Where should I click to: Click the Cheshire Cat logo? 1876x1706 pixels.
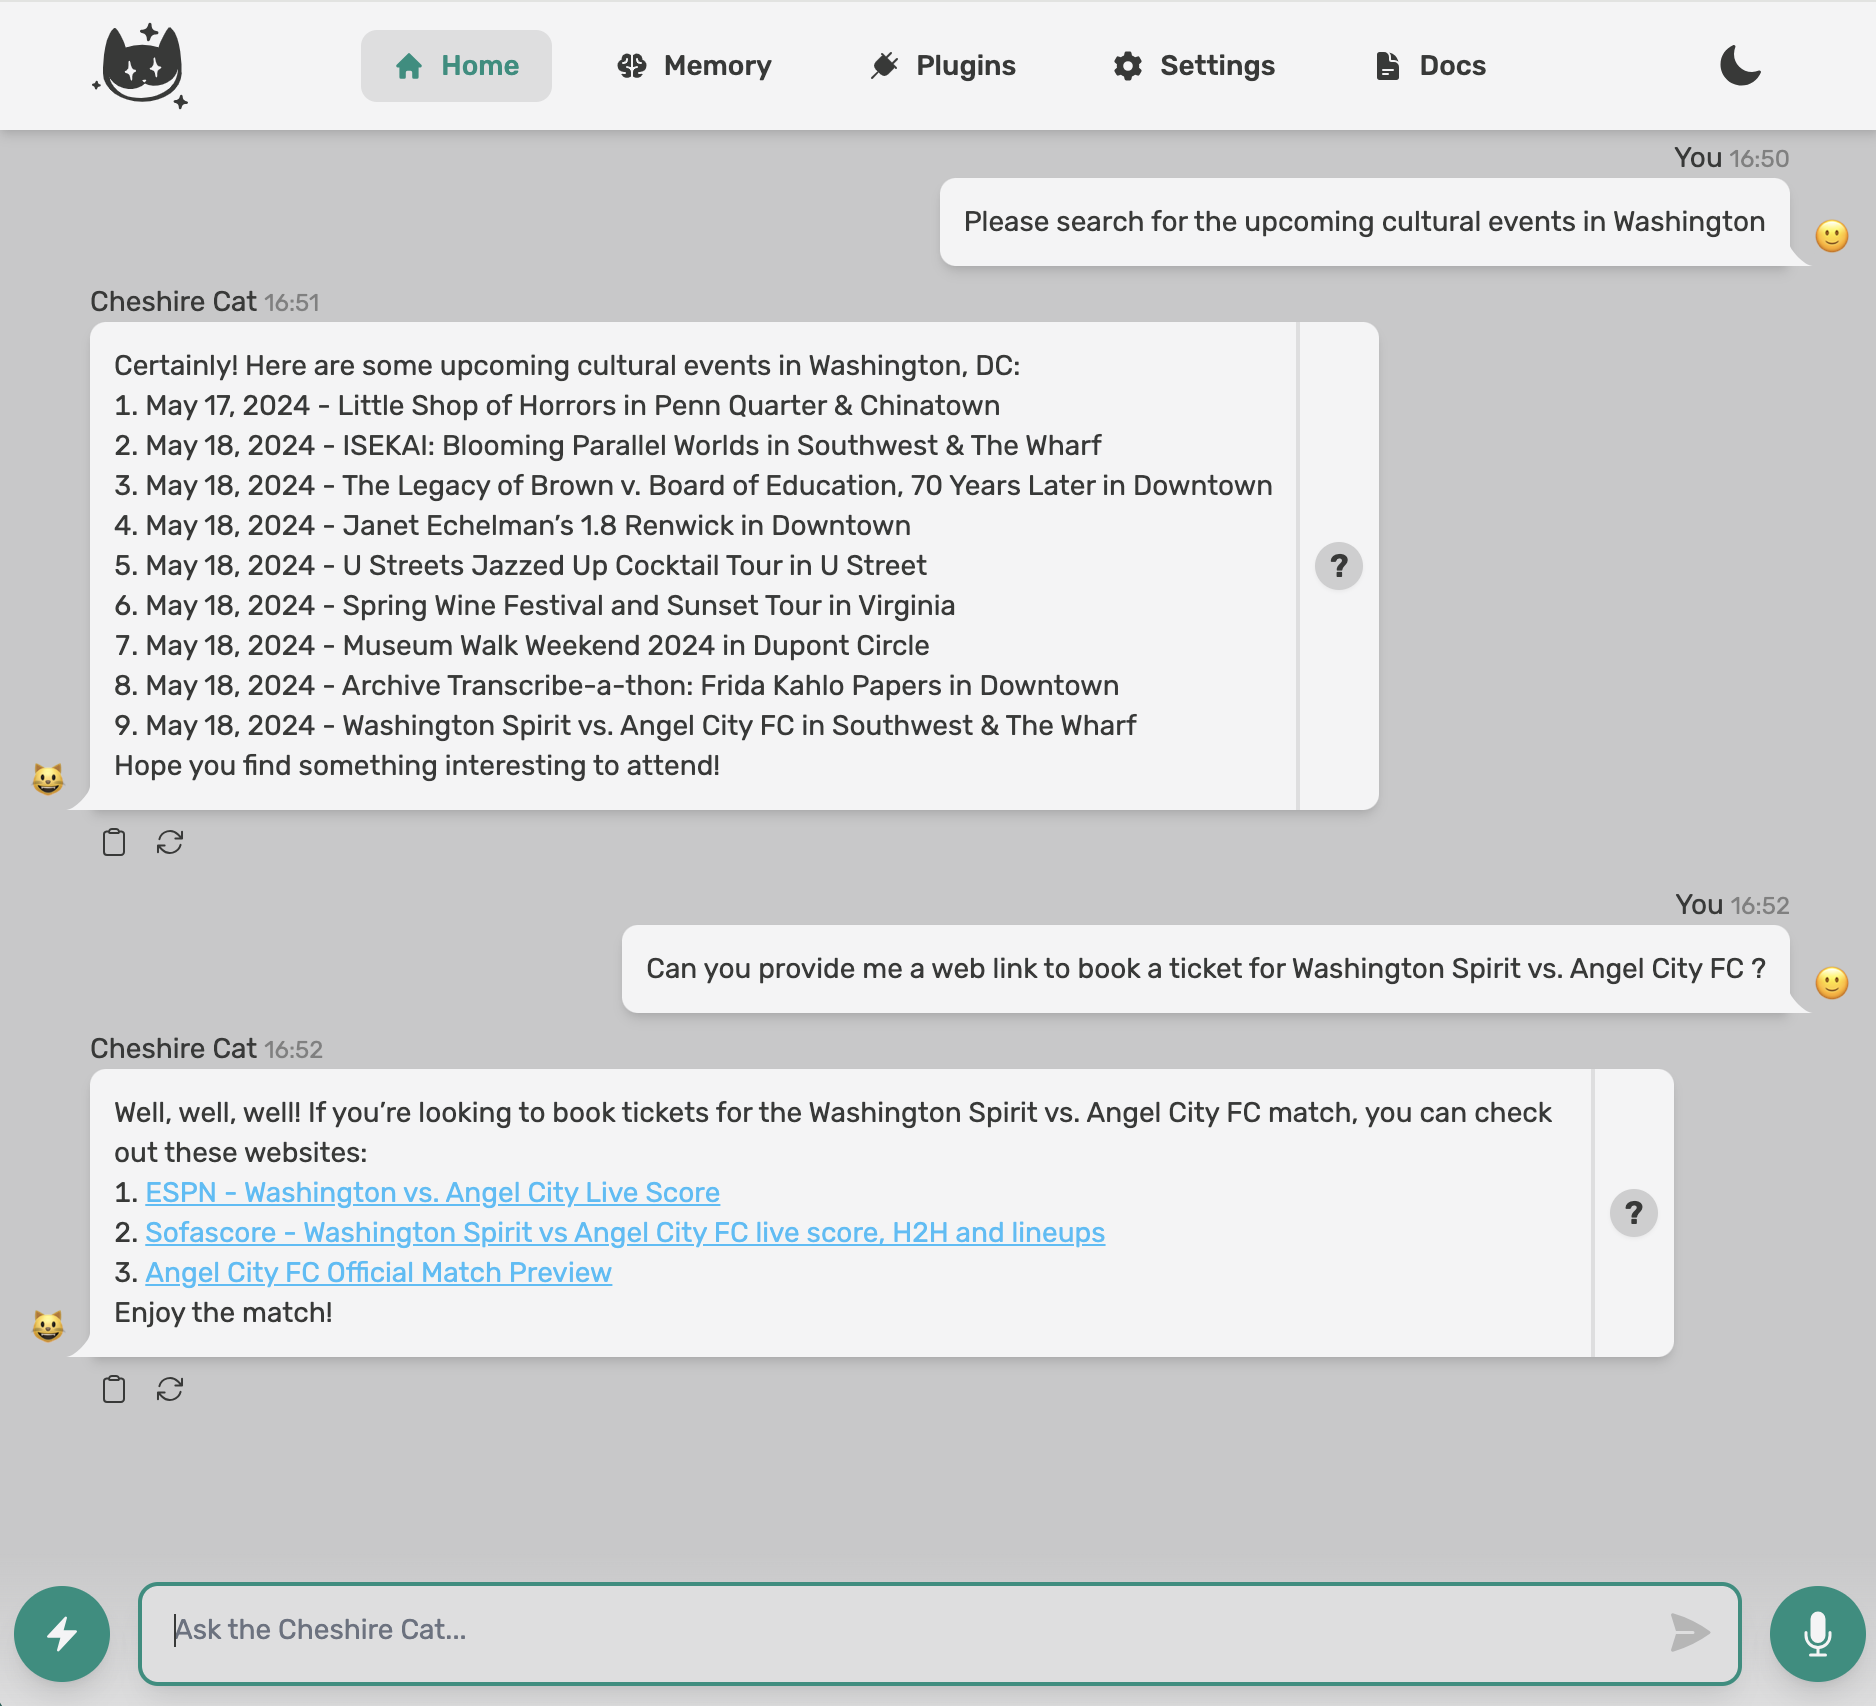141,65
